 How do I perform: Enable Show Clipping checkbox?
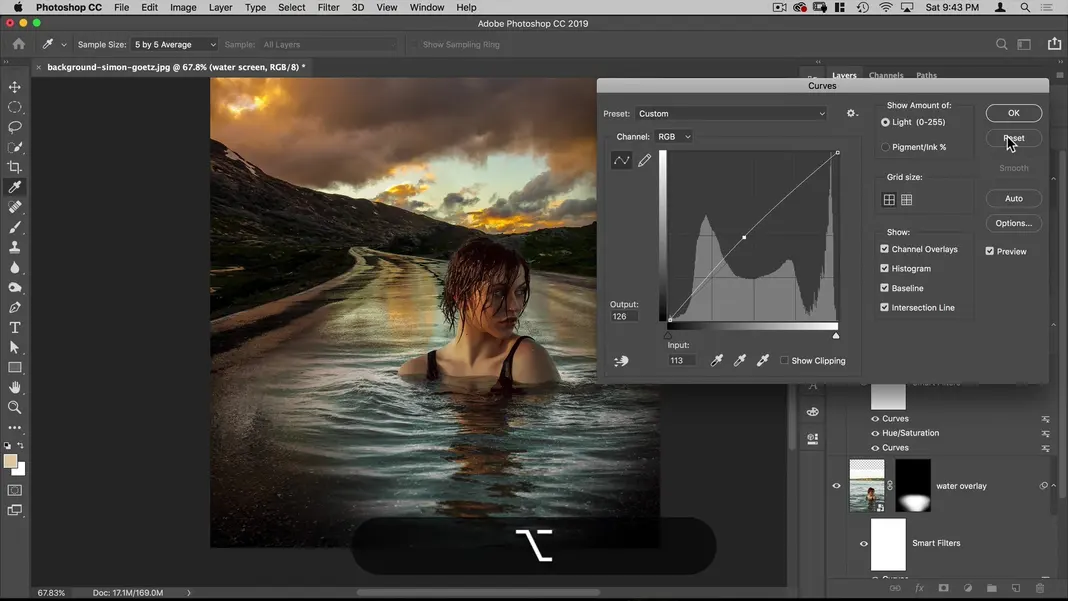click(x=784, y=360)
